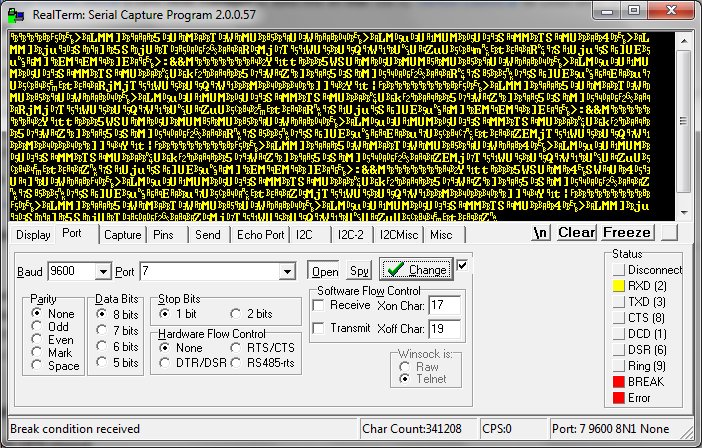
Task: Toggle the CTS (8) status box
Action: point(618,318)
